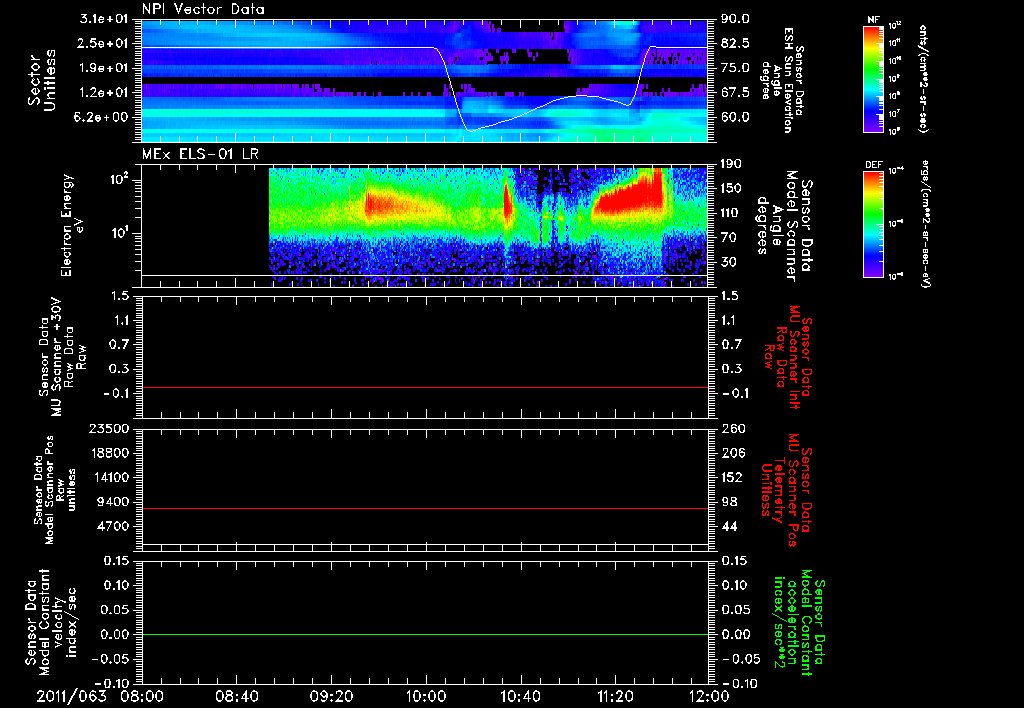The height and width of the screenshot is (708, 1024).
Task: Click the red horizontal line in MU Scanner +30V panel
Action: (x=424, y=387)
